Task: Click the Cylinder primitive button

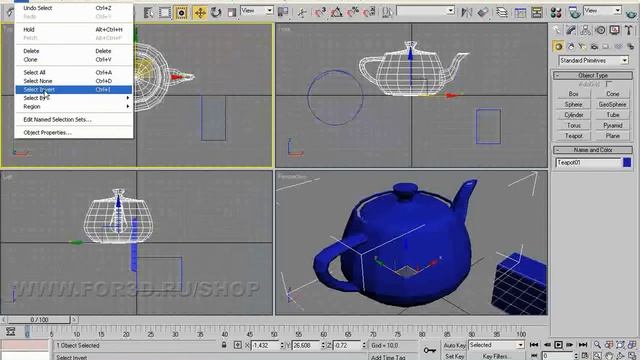Action: tap(573, 115)
